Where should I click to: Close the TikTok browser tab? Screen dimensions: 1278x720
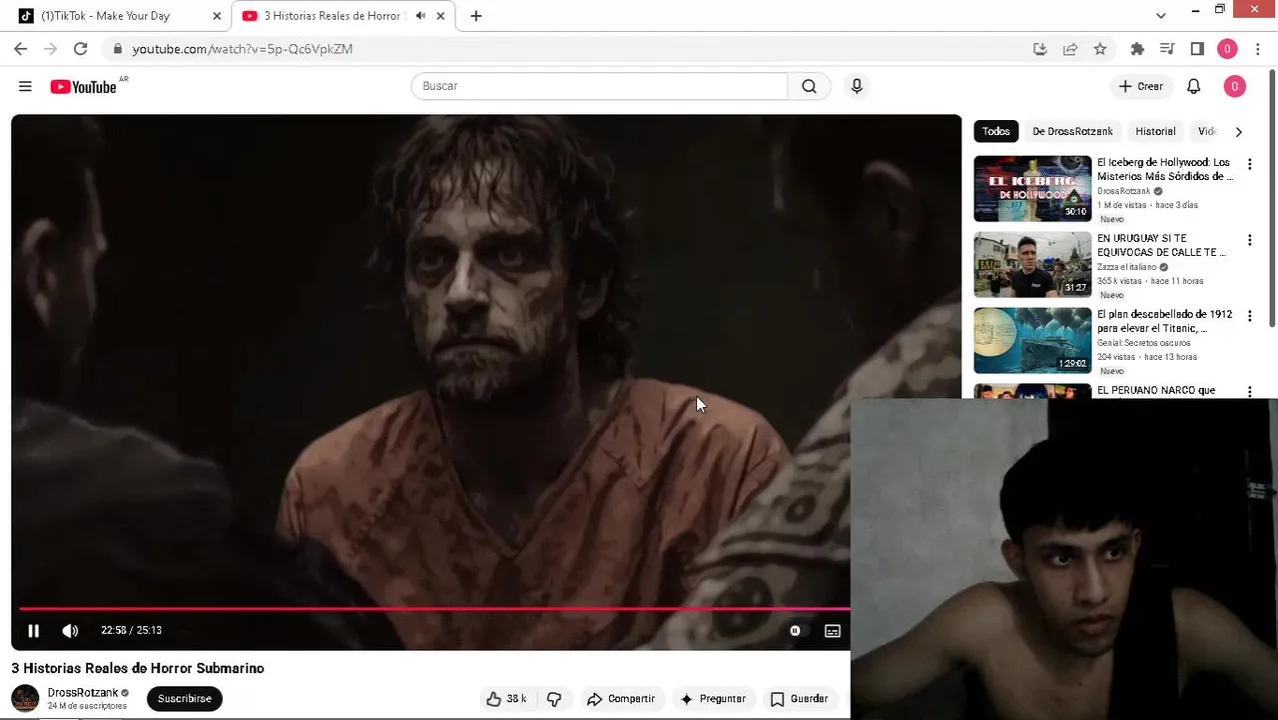coord(217,16)
